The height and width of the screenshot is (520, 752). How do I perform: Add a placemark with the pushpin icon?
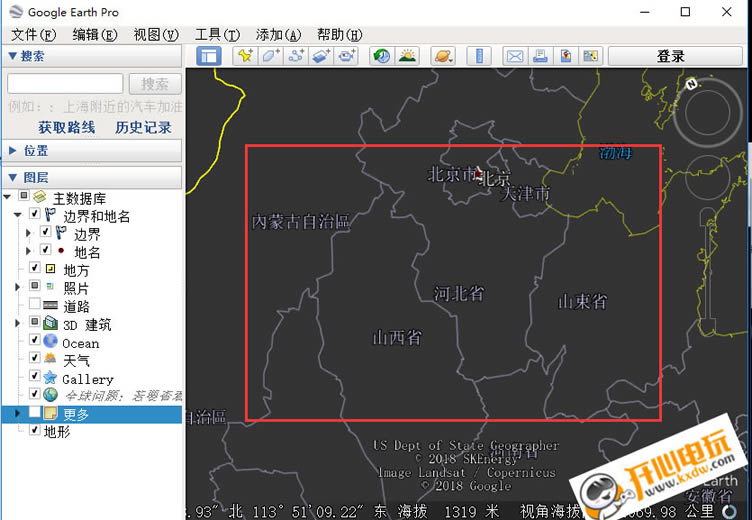click(244, 56)
